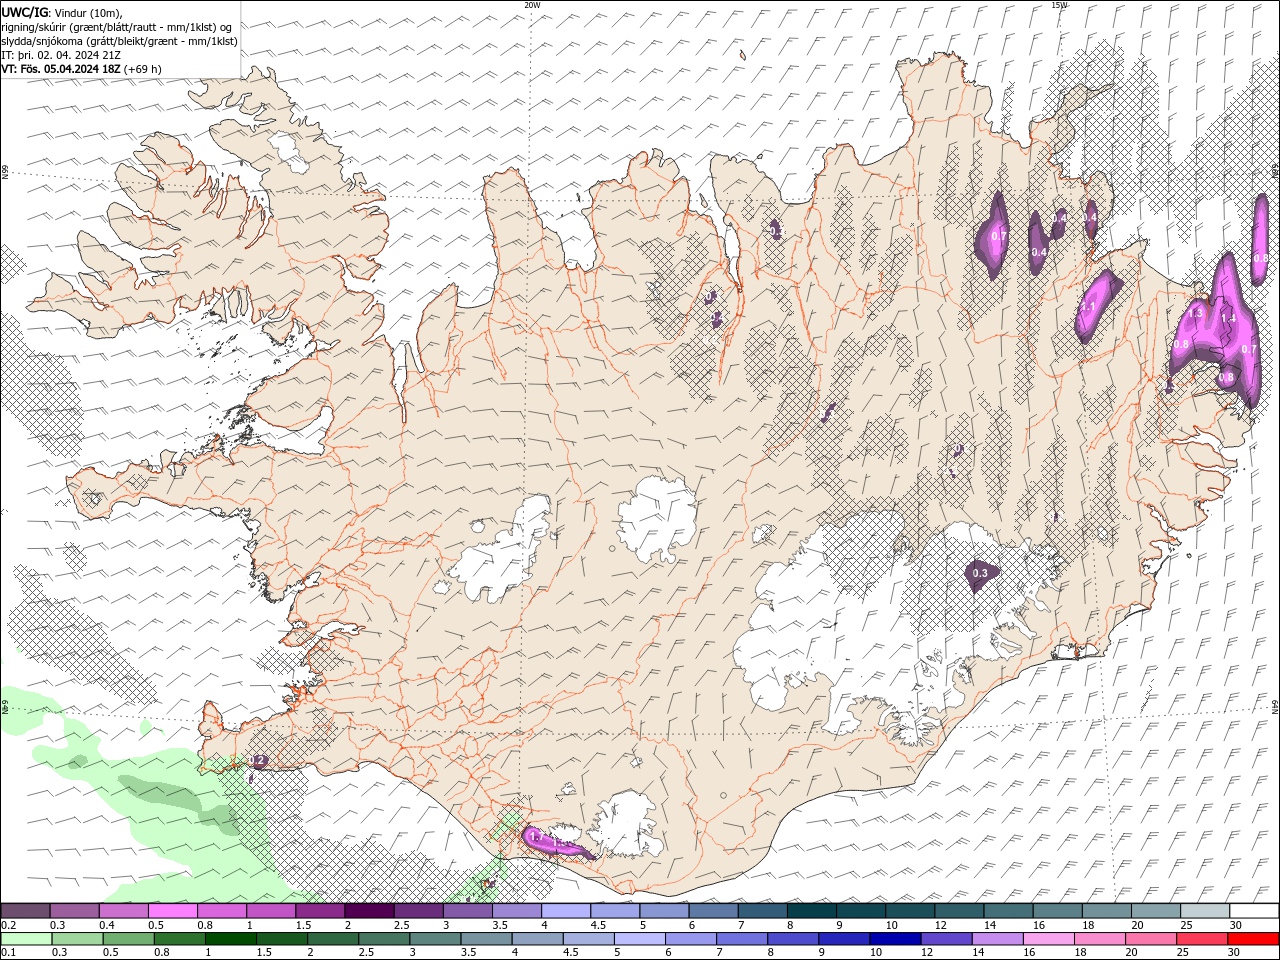Pick the medium green 0.5 rain swatch
The height and width of the screenshot is (960, 1280).
point(128,939)
